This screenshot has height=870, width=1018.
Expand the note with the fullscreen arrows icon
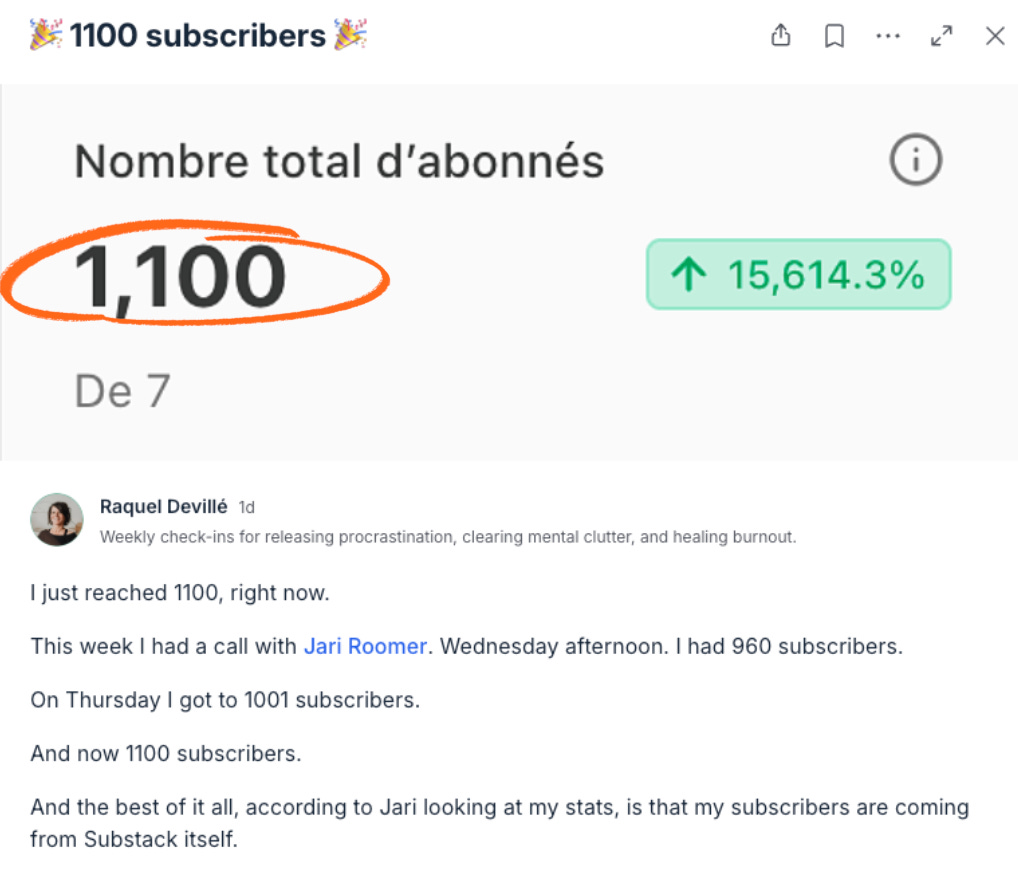coord(941,36)
